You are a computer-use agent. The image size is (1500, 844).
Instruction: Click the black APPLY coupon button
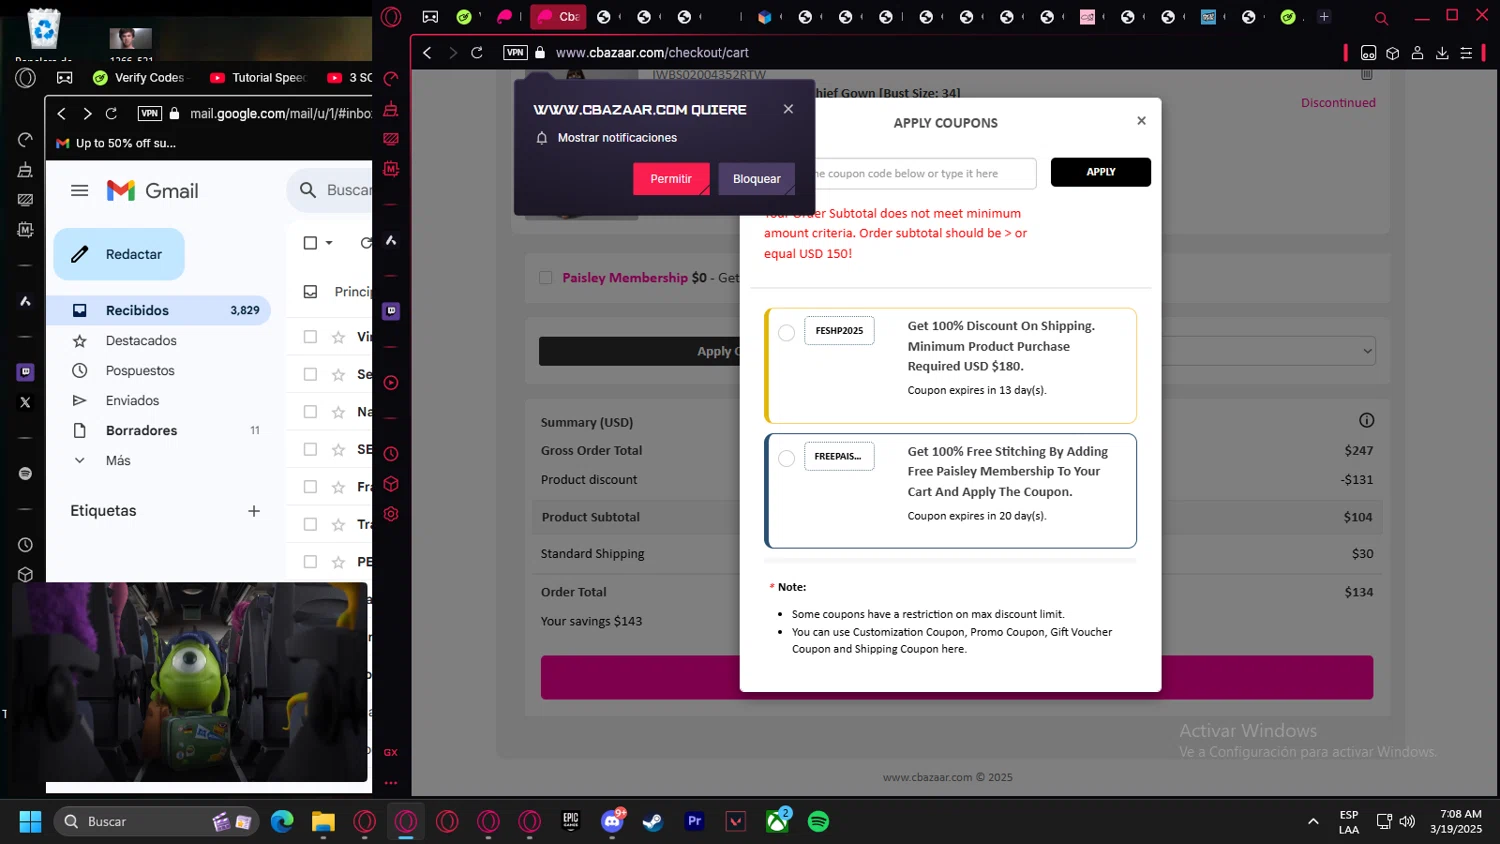pyautogui.click(x=1100, y=172)
